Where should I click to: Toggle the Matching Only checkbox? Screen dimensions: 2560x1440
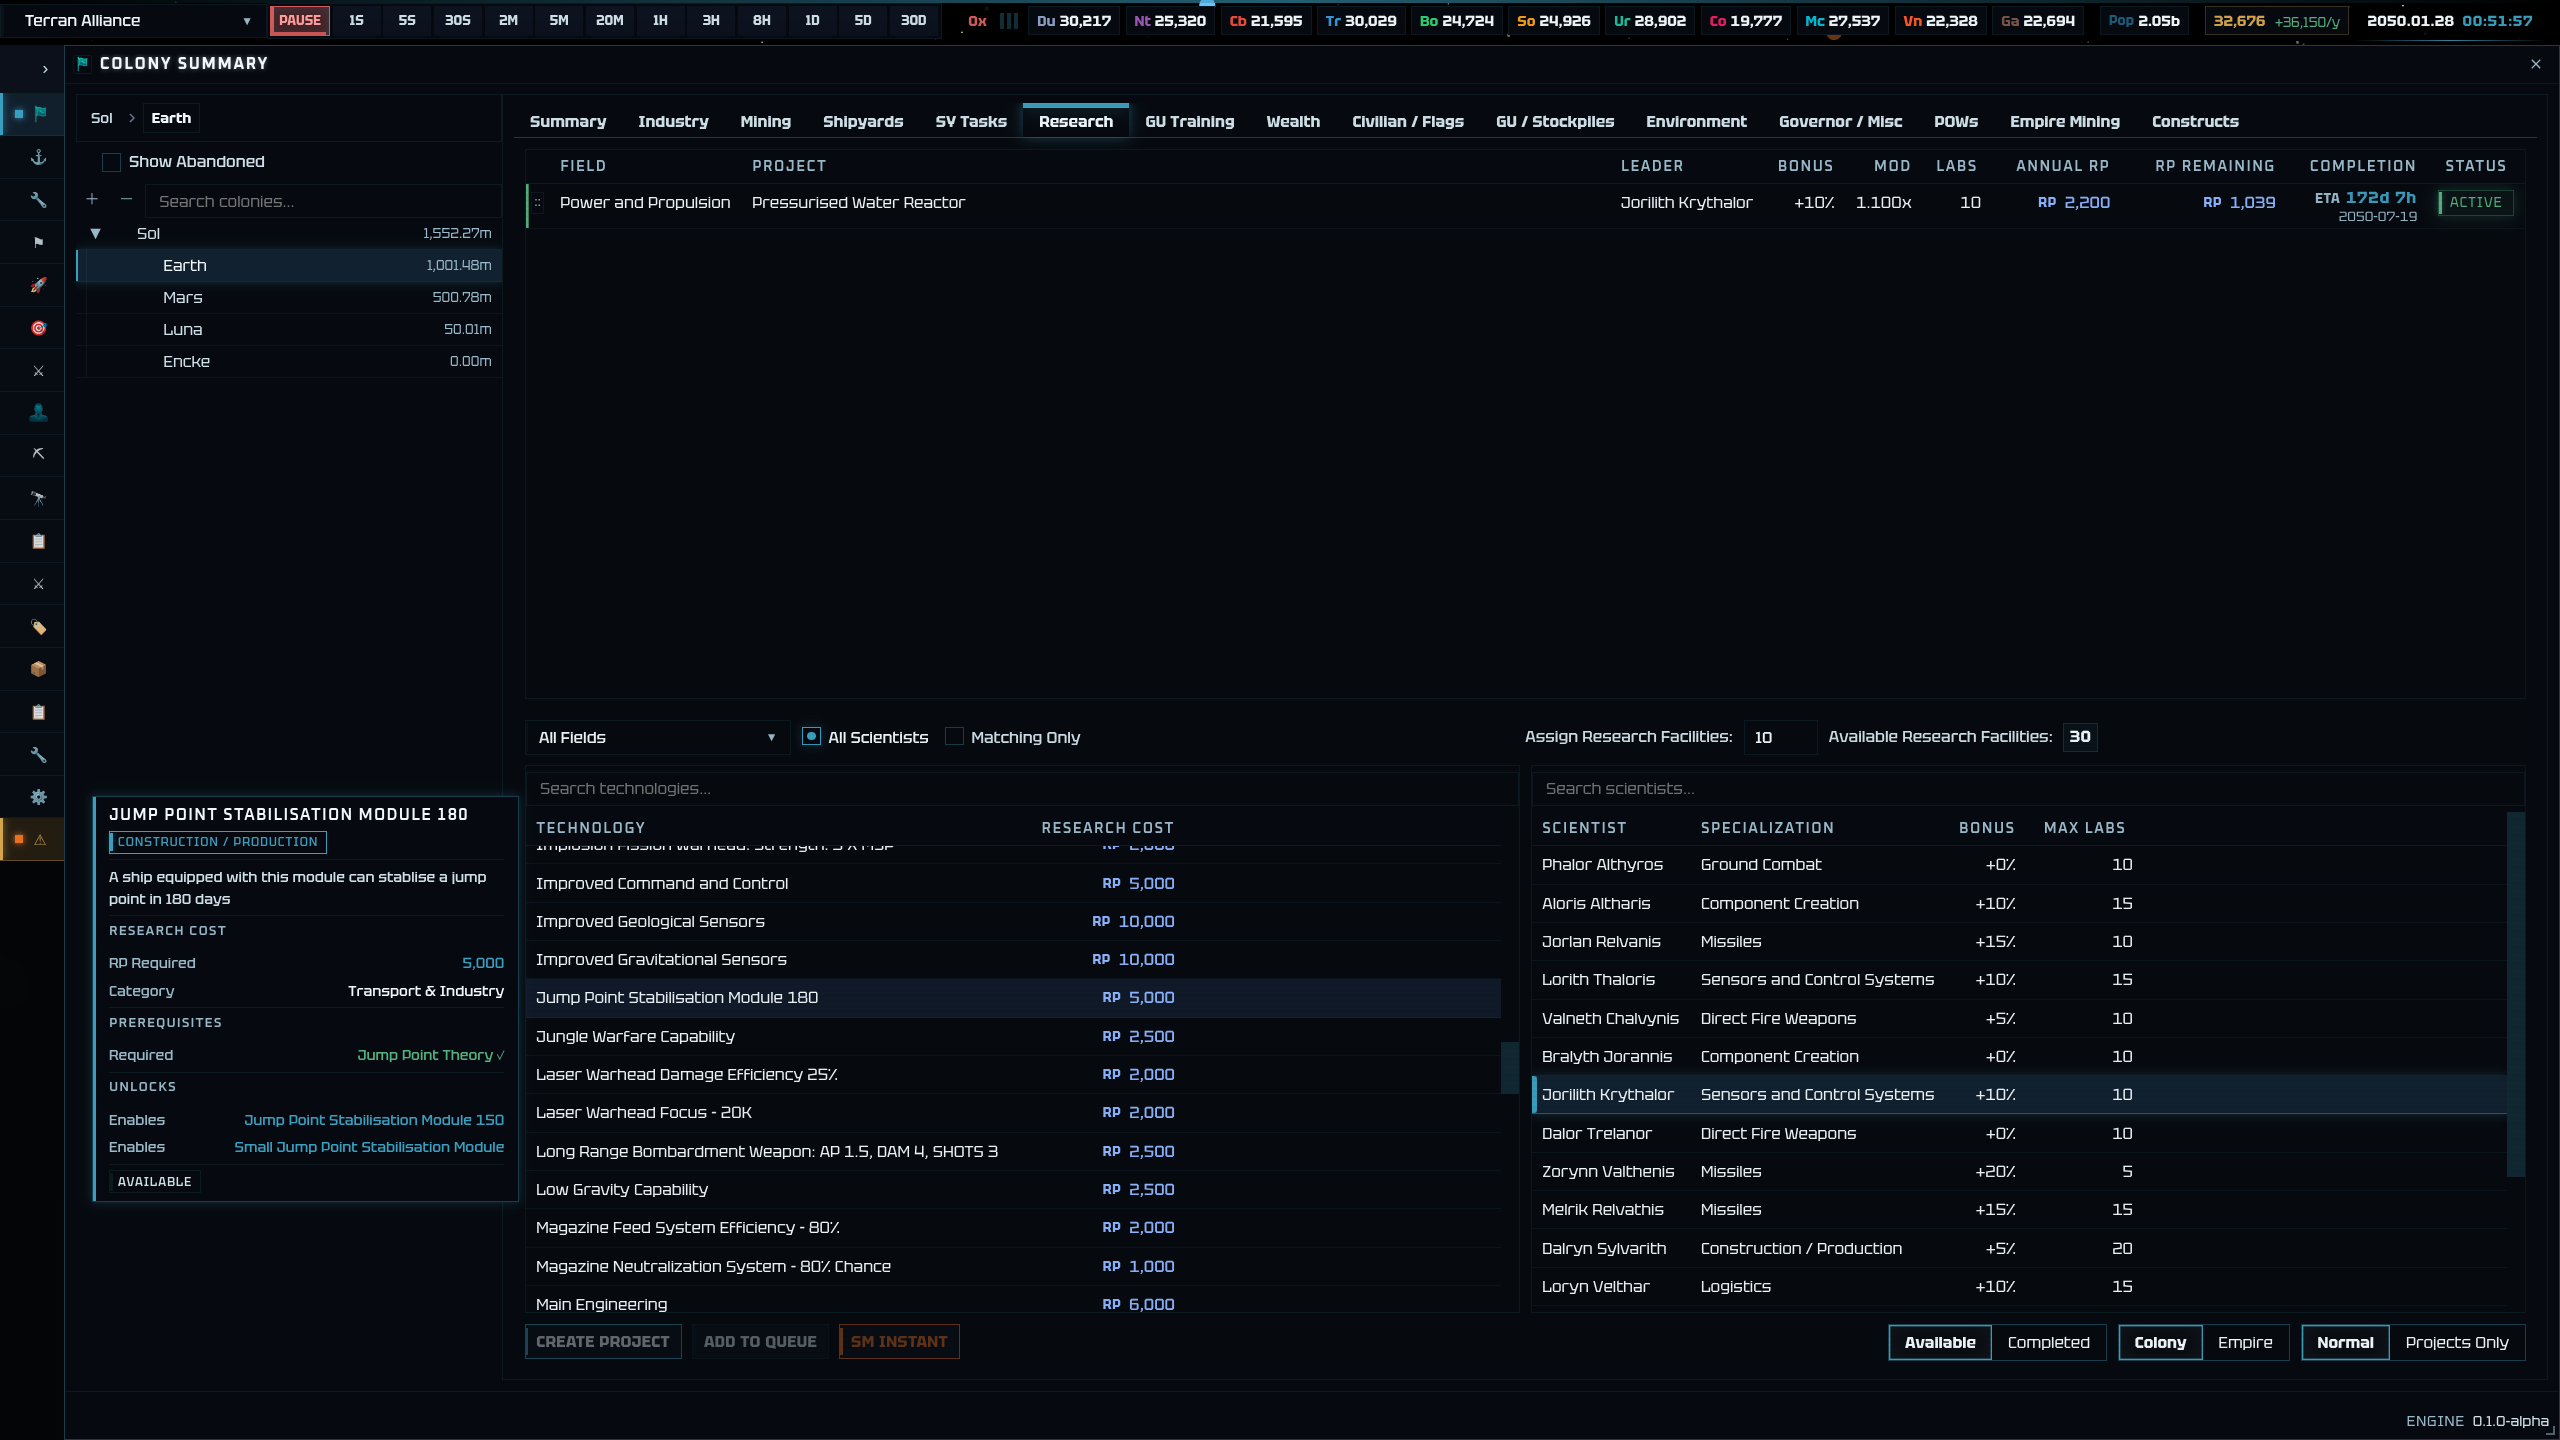pyautogui.click(x=954, y=737)
